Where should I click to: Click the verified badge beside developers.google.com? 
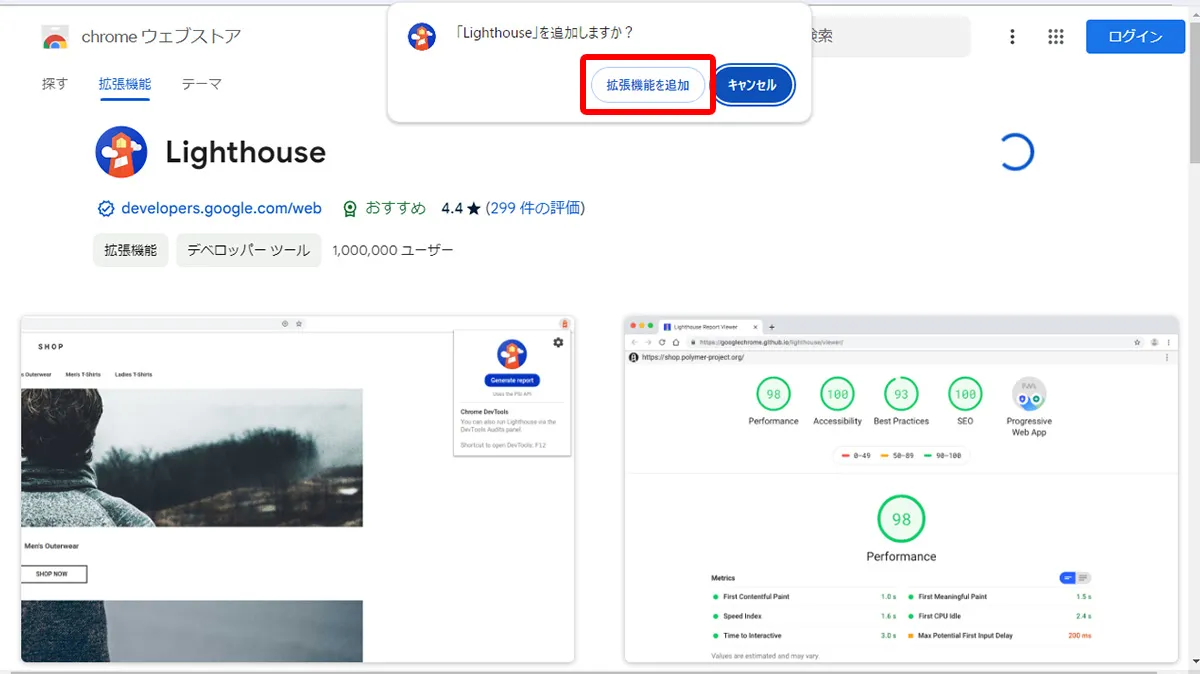[106, 209]
